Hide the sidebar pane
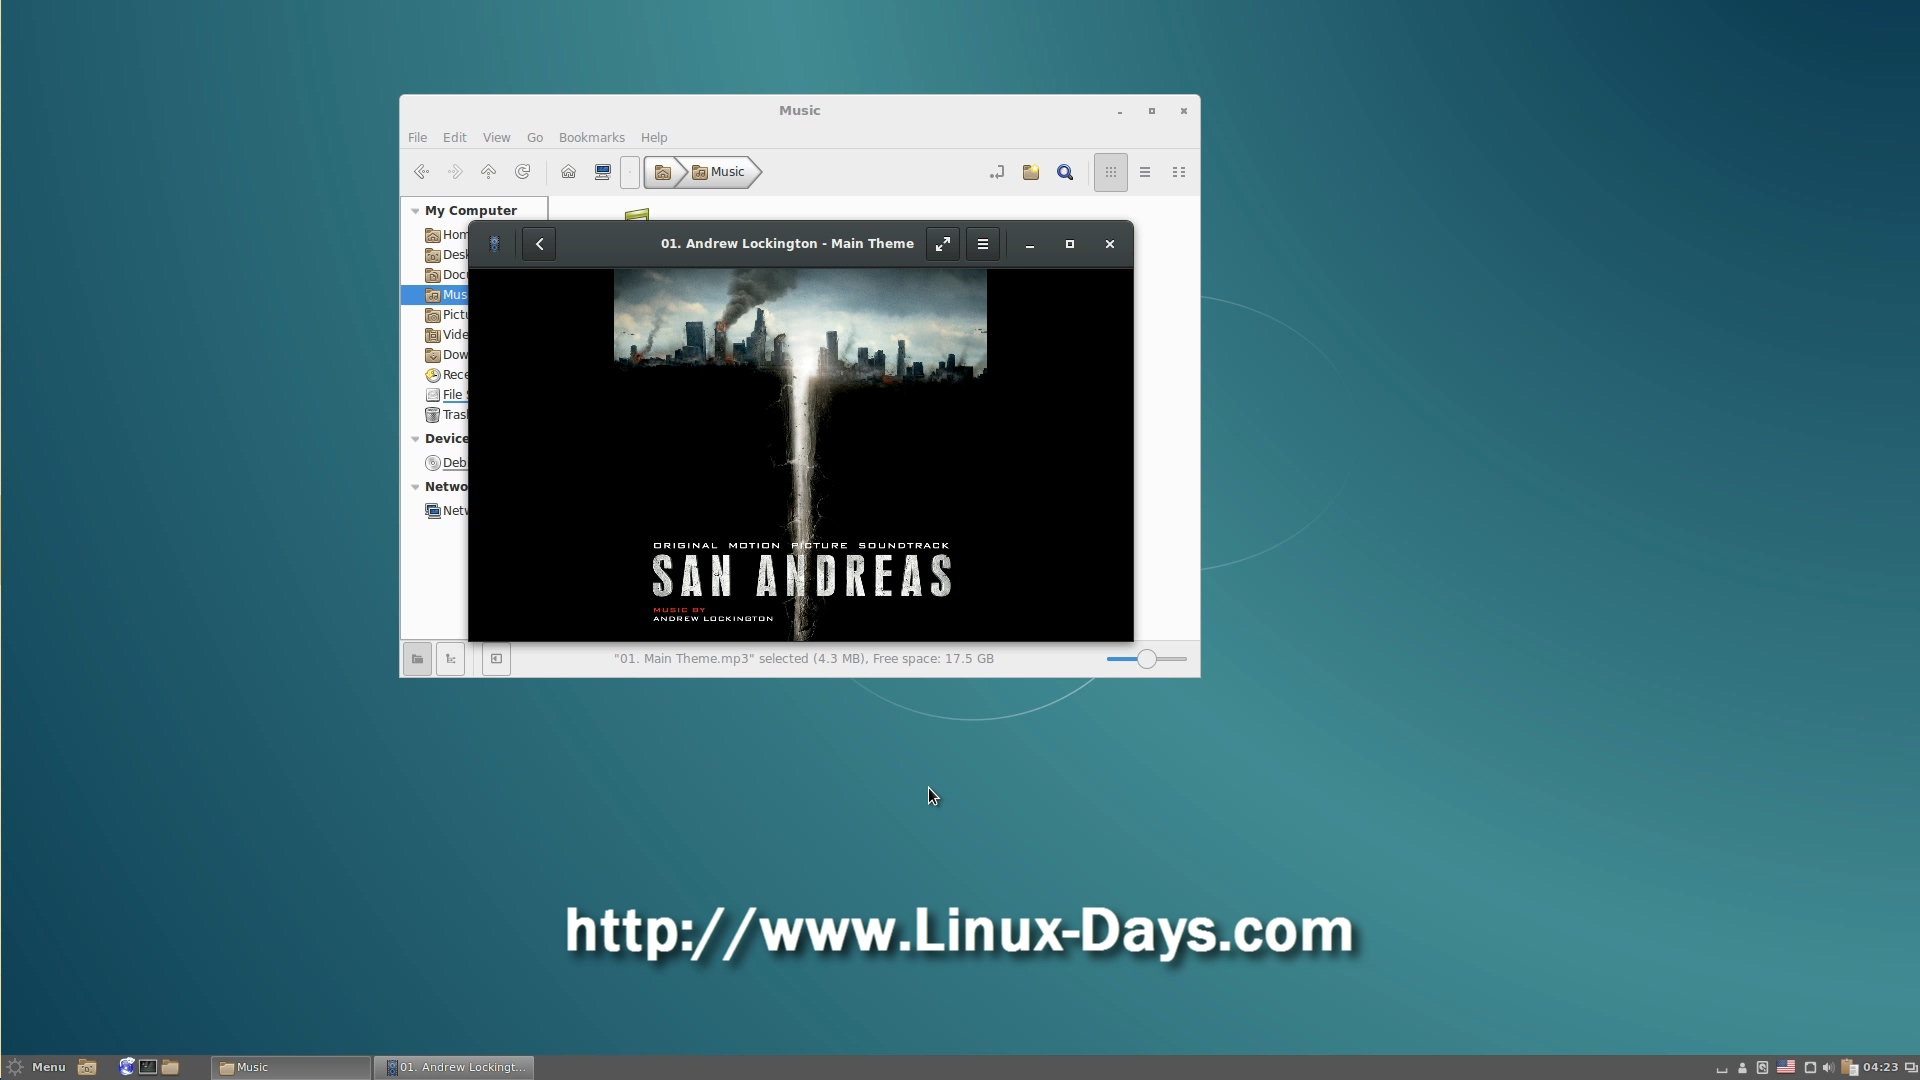Screen dimensions: 1920x1080 point(496,659)
